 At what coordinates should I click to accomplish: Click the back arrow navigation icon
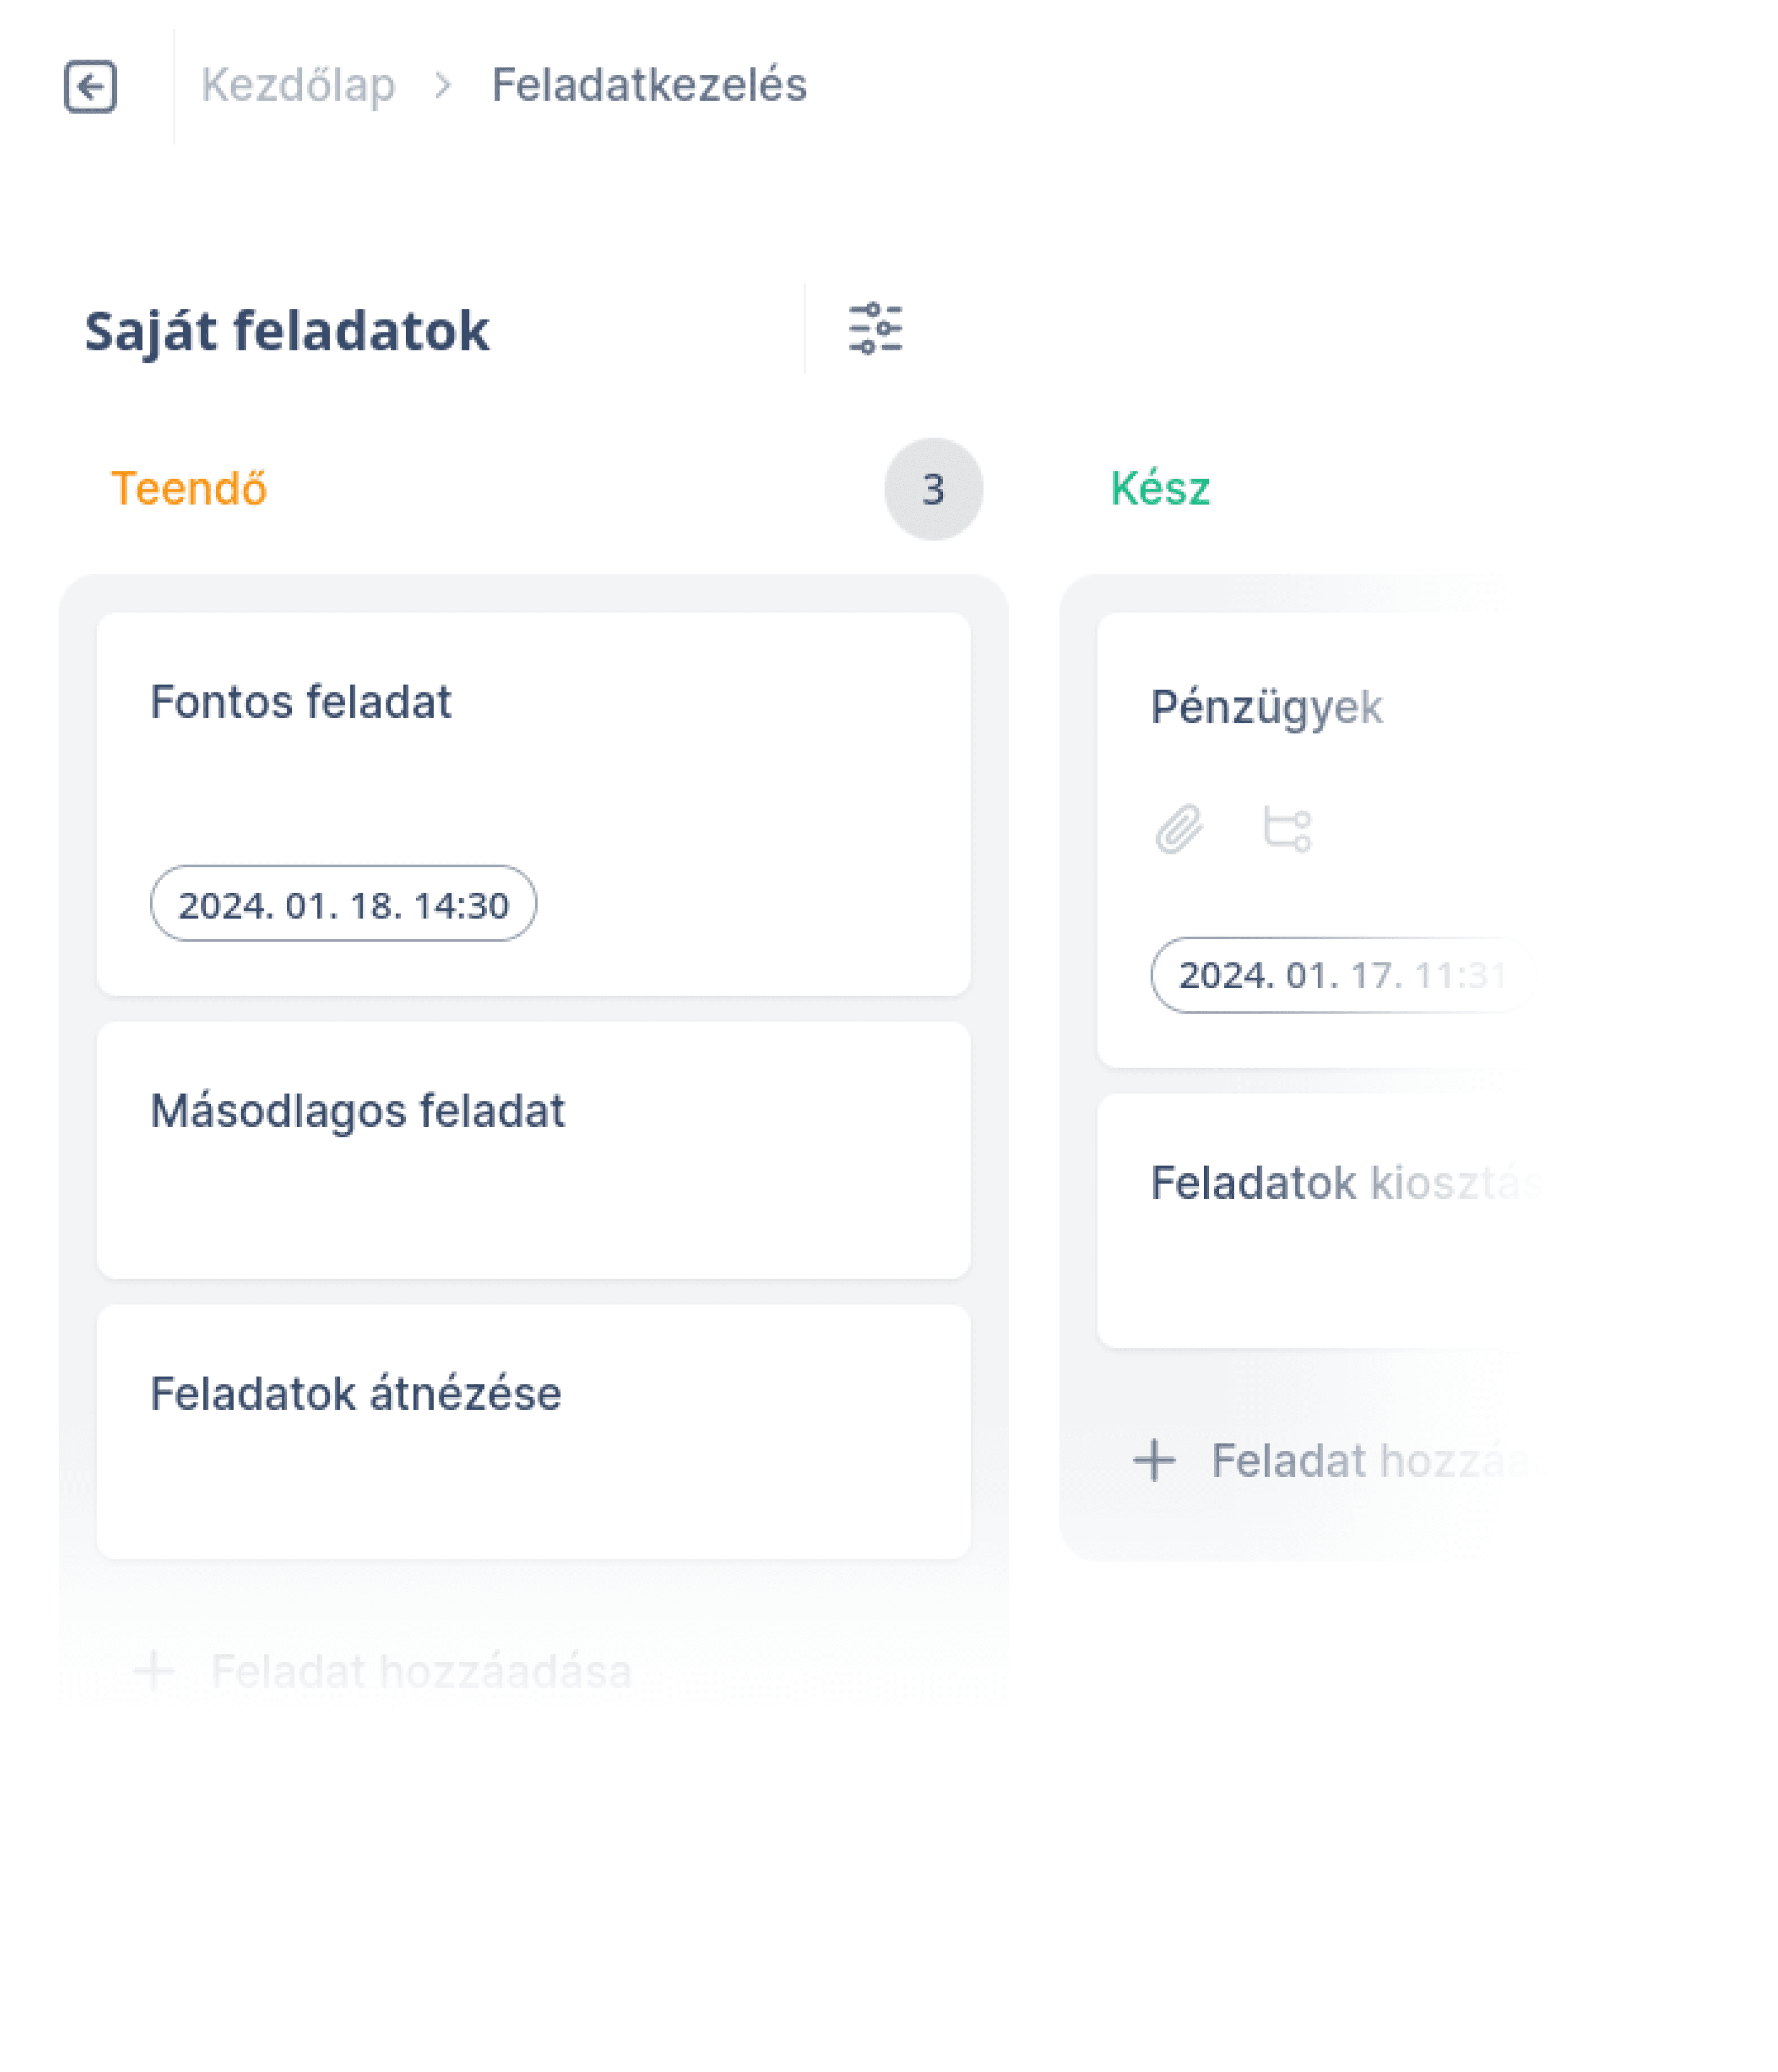pyautogui.click(x=91, y=86)
